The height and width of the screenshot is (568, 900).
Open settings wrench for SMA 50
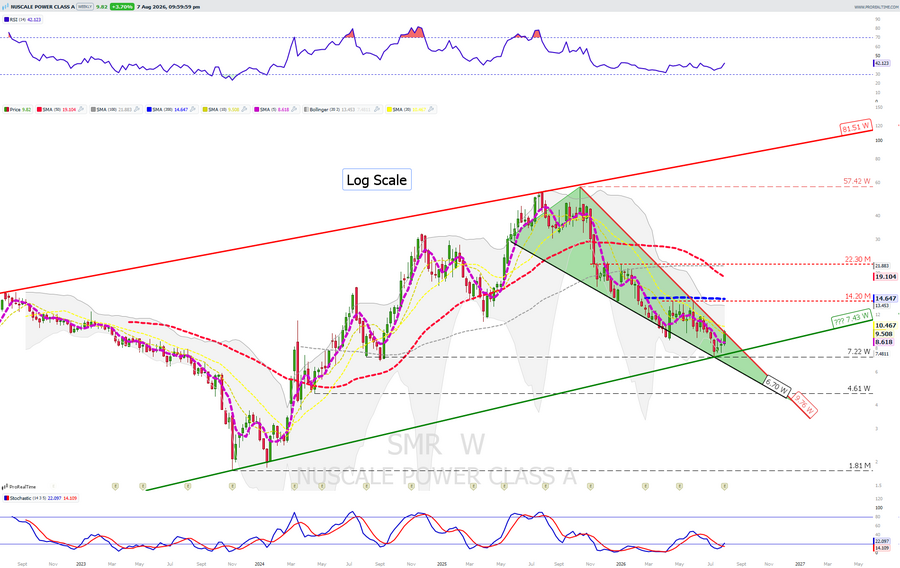81,109
